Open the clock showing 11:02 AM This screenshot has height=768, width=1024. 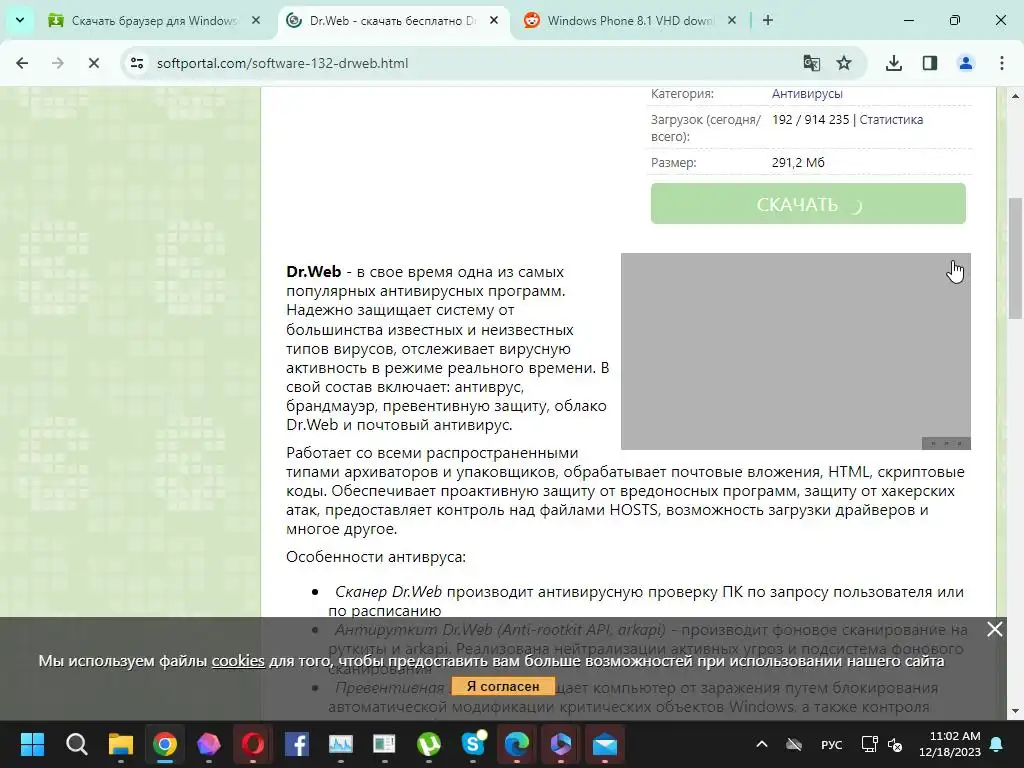950,744
